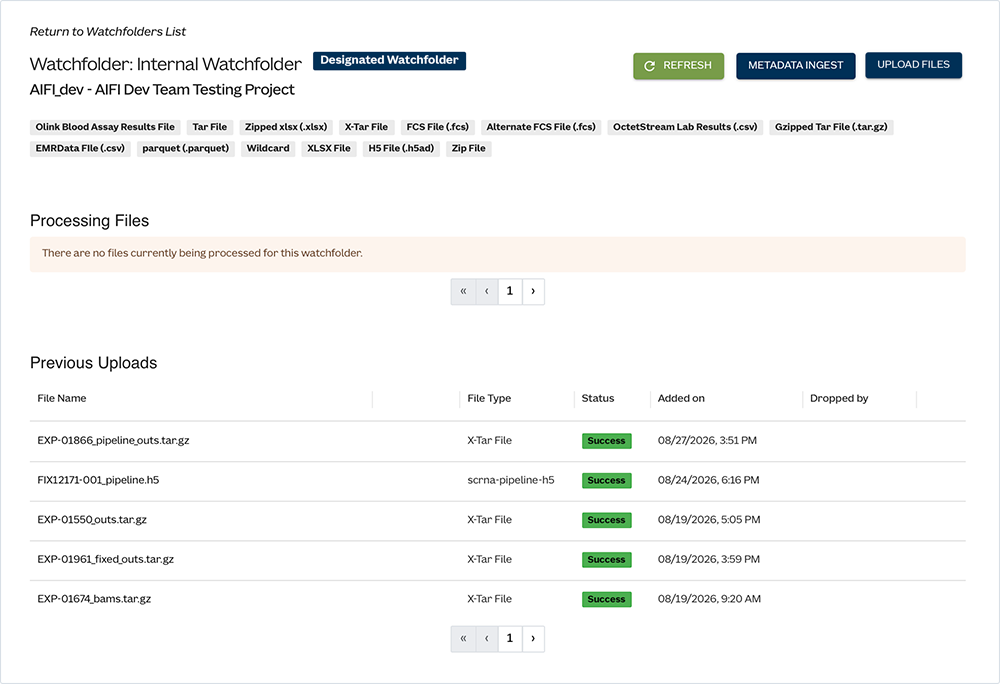The width and height of the screenshot is (1000, 684).
Task: Go to previous page of Processing Files
Action: tap(487, 291)
